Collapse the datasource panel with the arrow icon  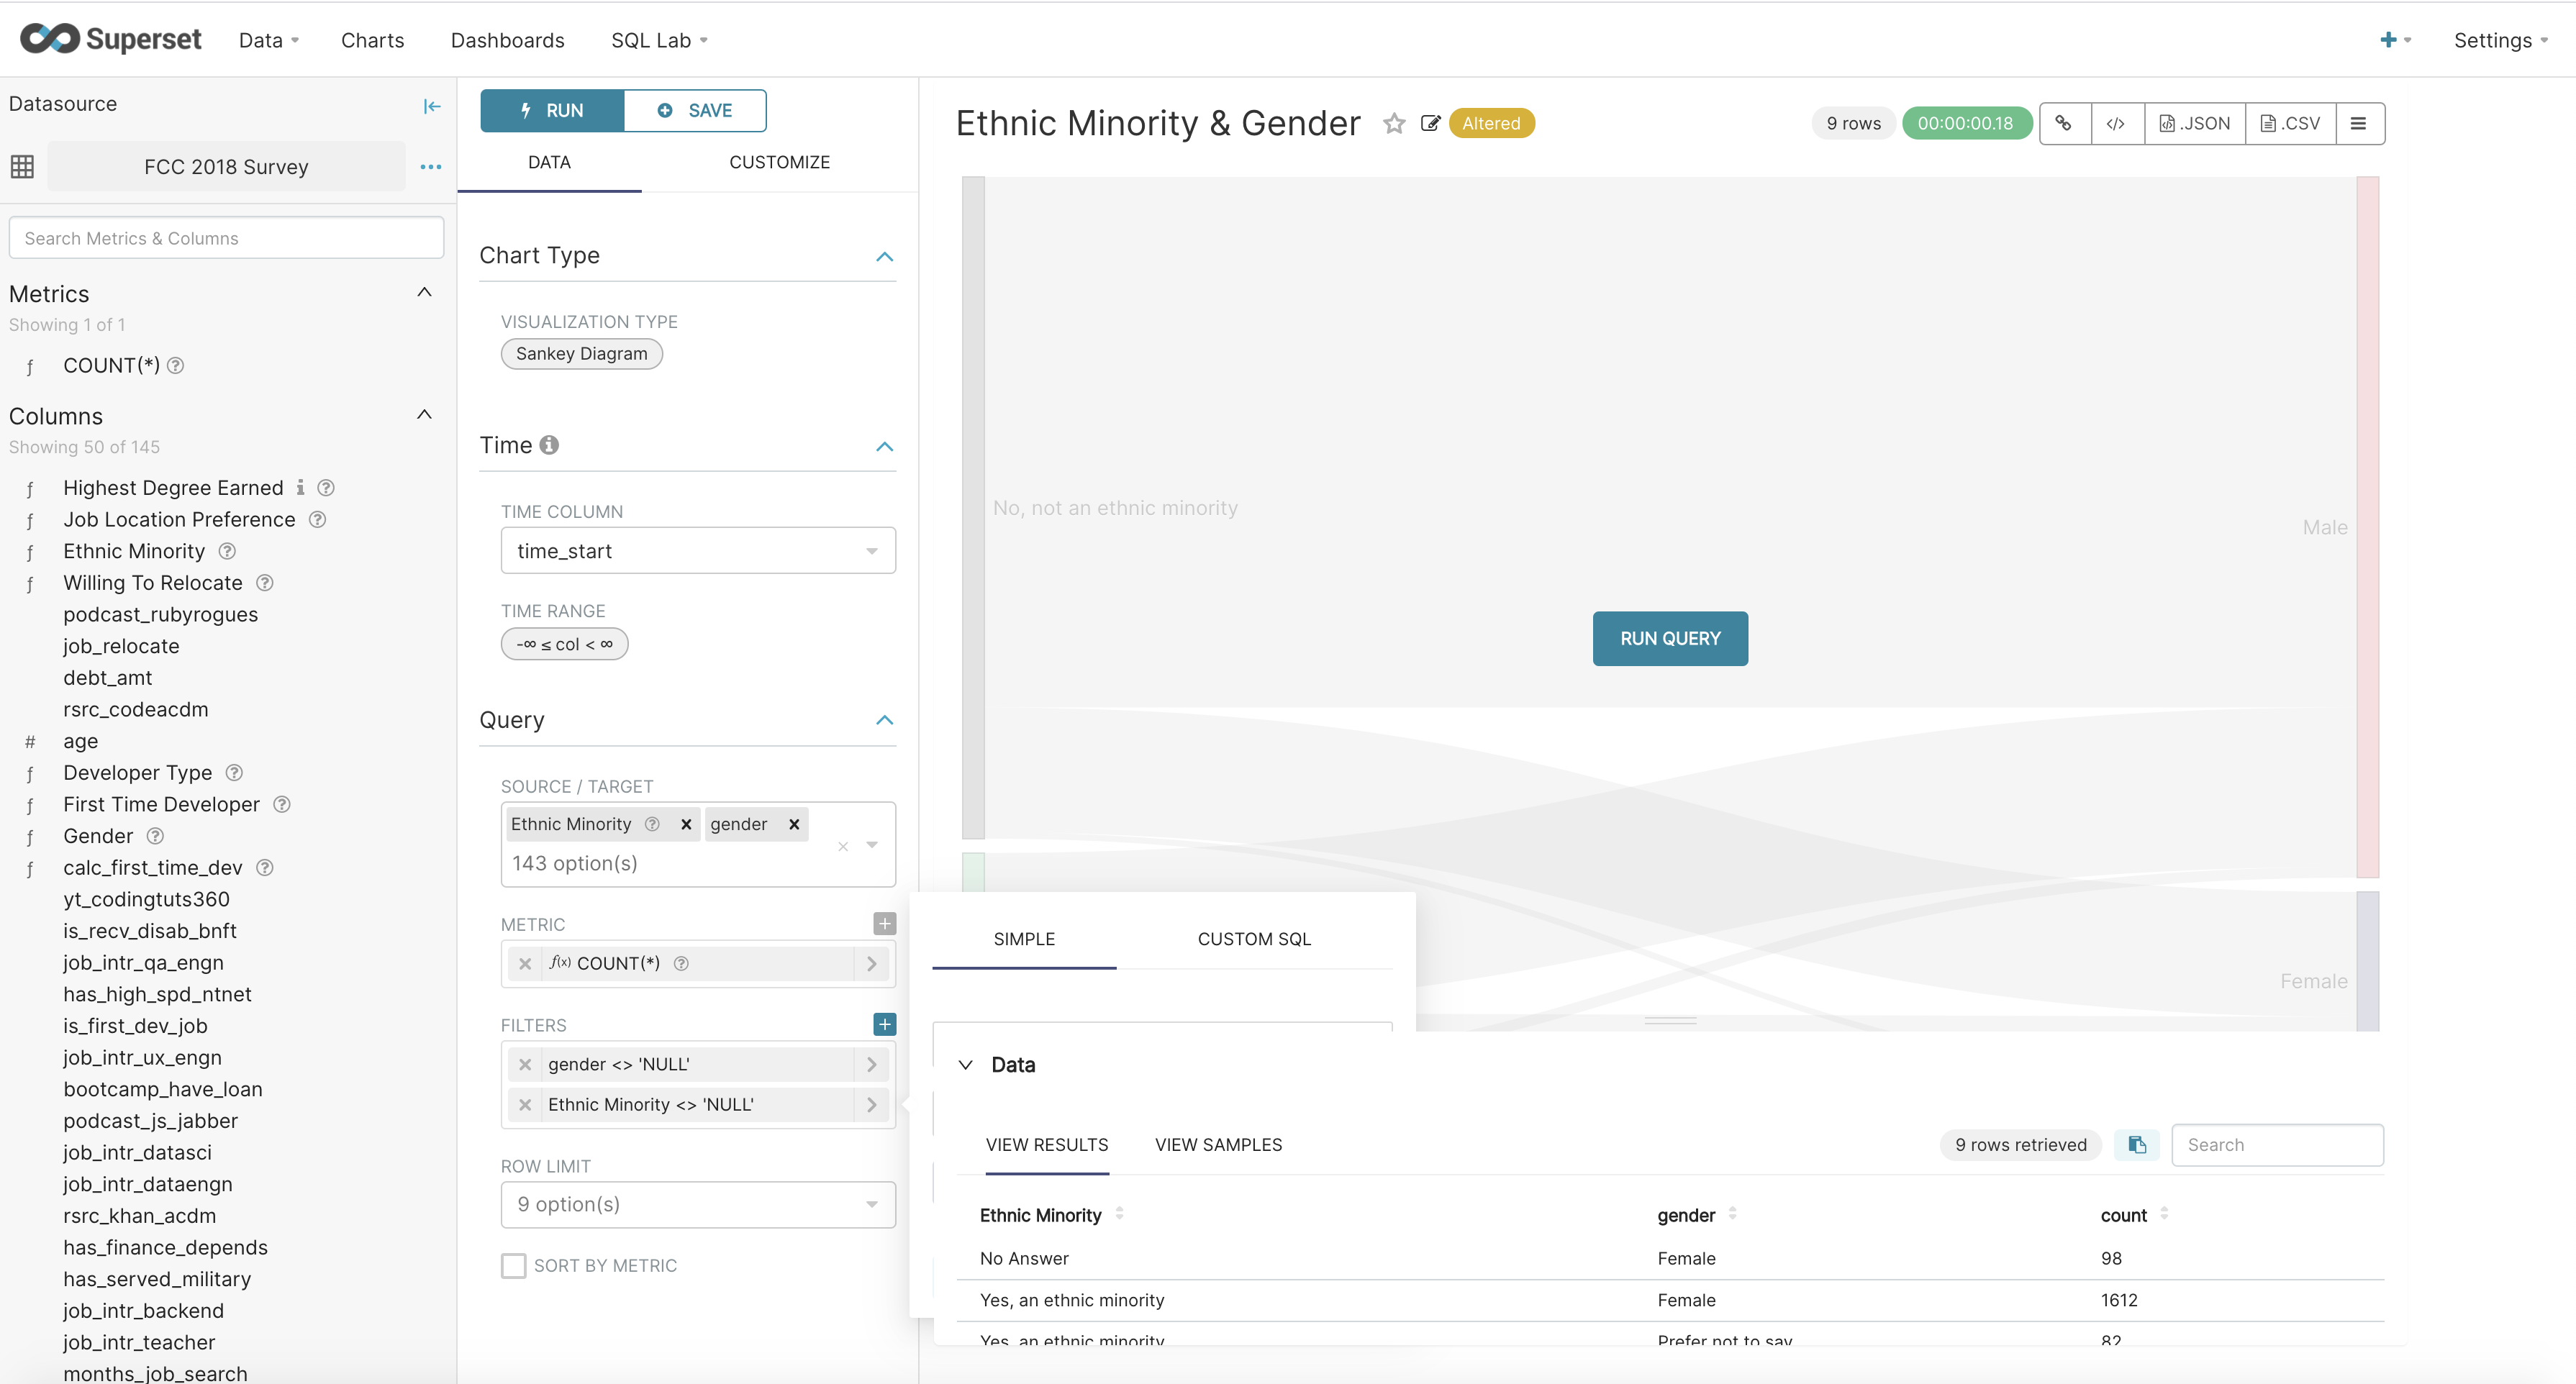431,106
